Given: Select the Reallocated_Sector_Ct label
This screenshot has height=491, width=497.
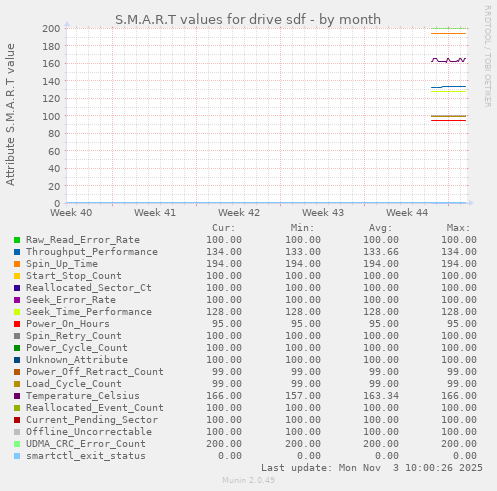Looking at the screenshot, I should point(89,288).
